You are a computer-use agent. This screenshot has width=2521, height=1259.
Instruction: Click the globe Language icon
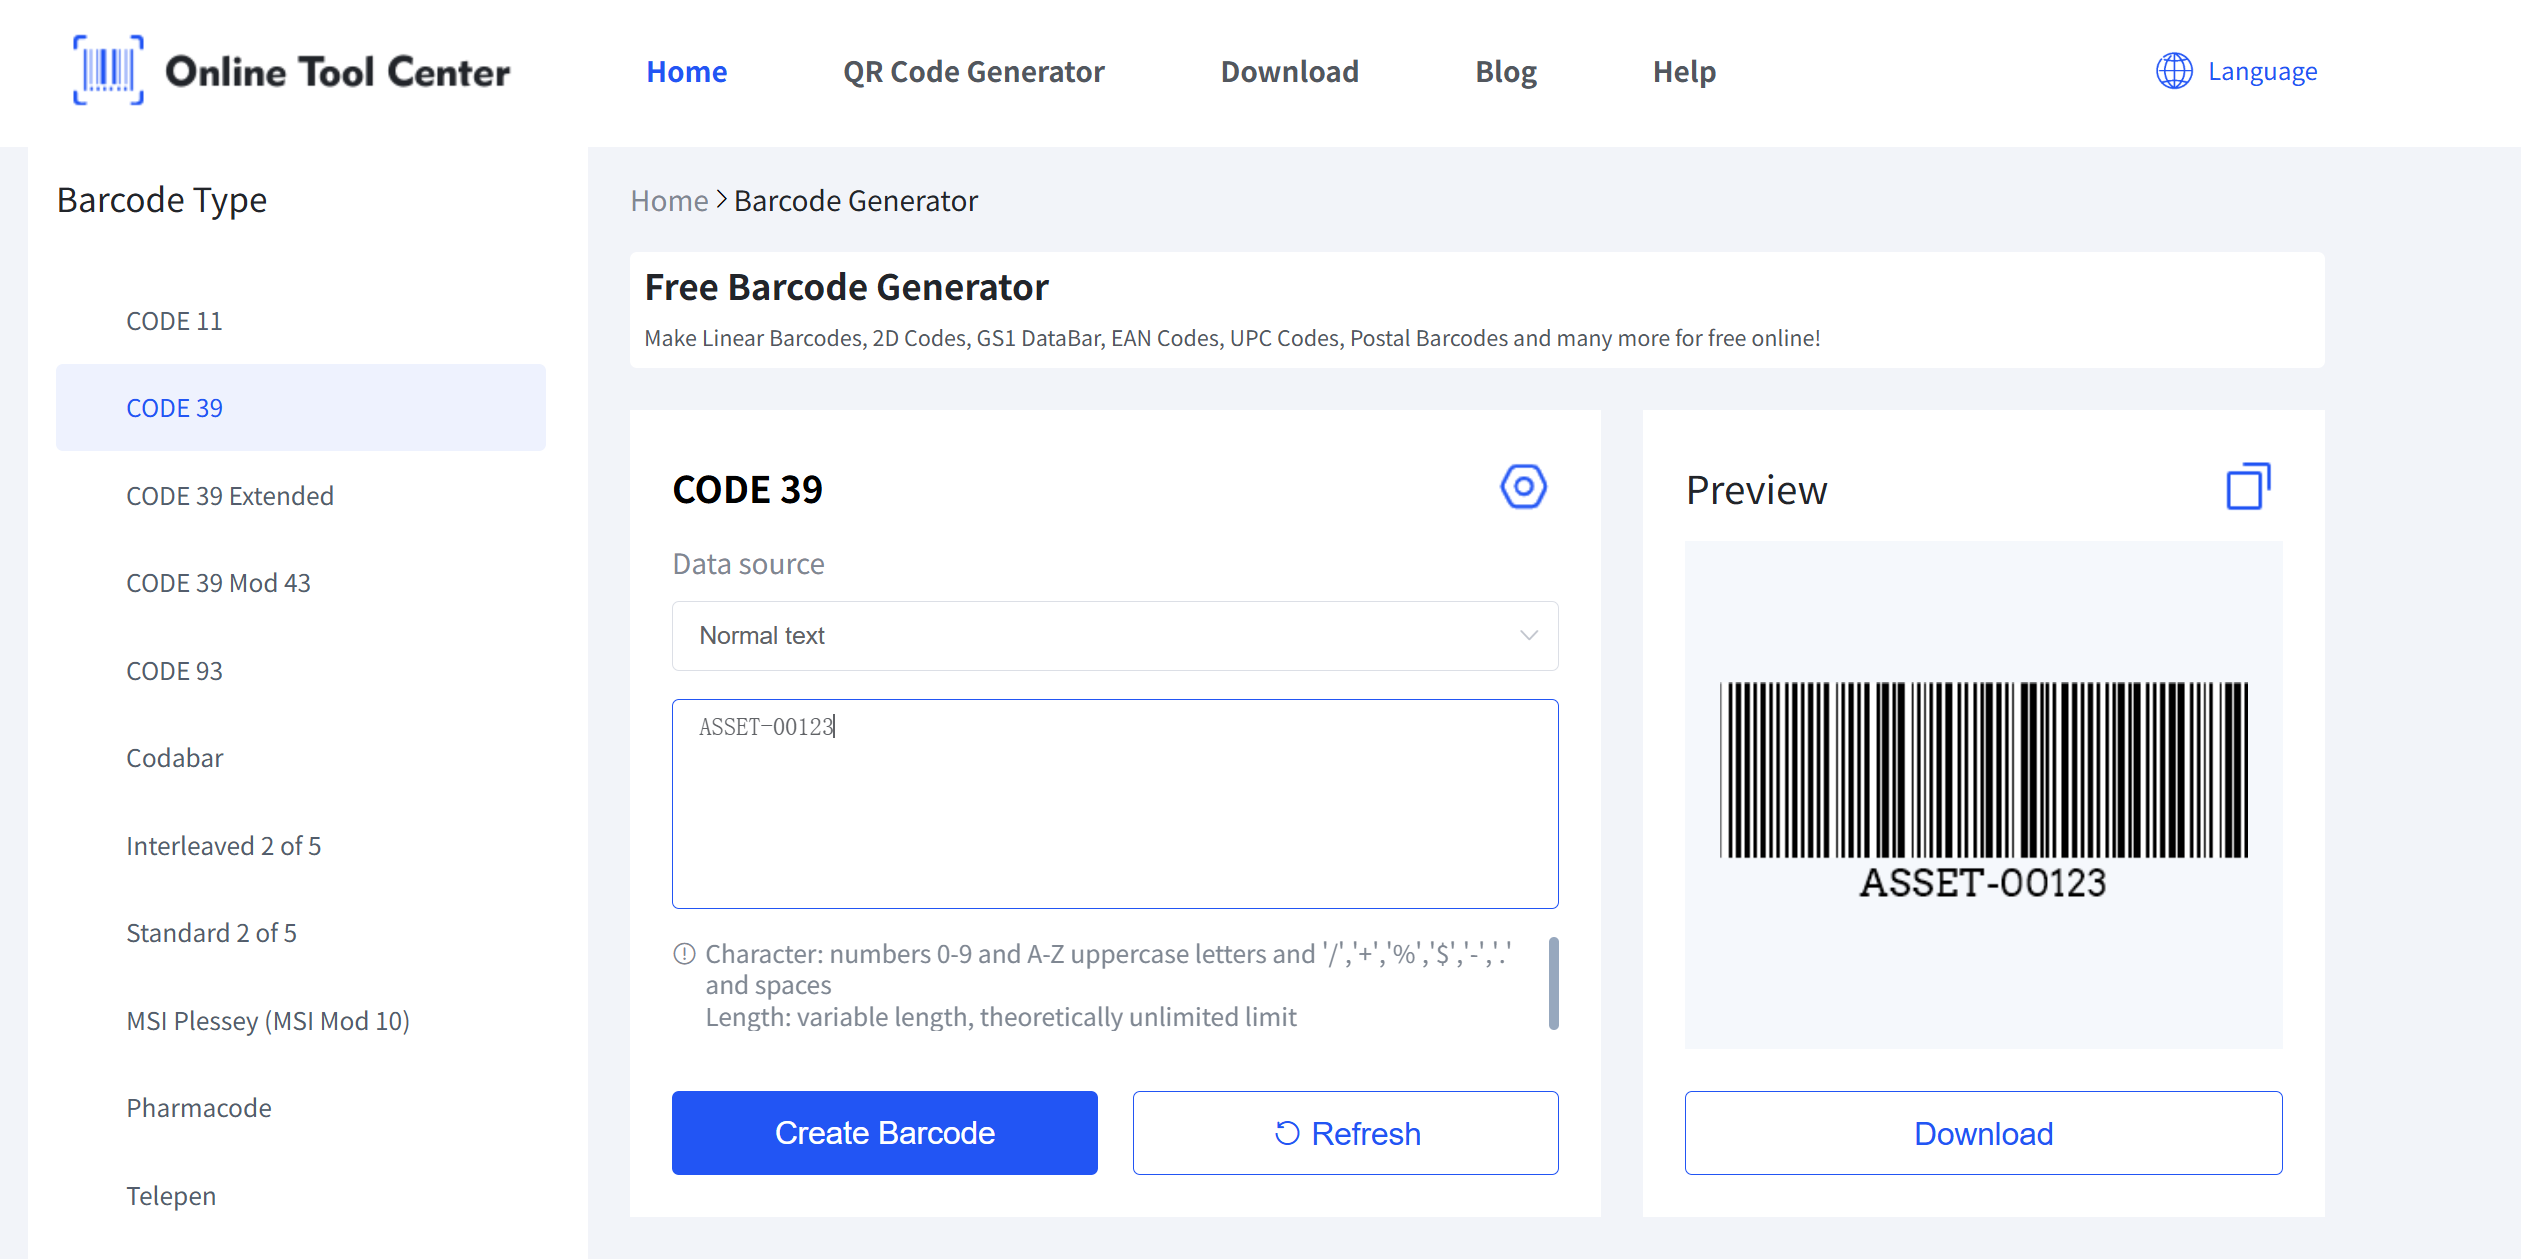2173,71
